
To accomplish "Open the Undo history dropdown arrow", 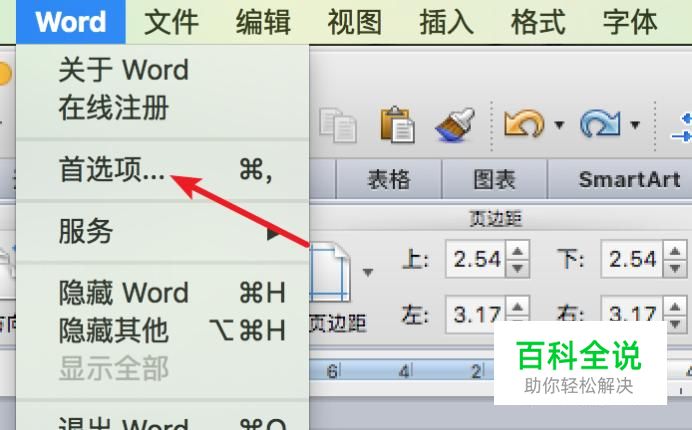I will [559, 125].
